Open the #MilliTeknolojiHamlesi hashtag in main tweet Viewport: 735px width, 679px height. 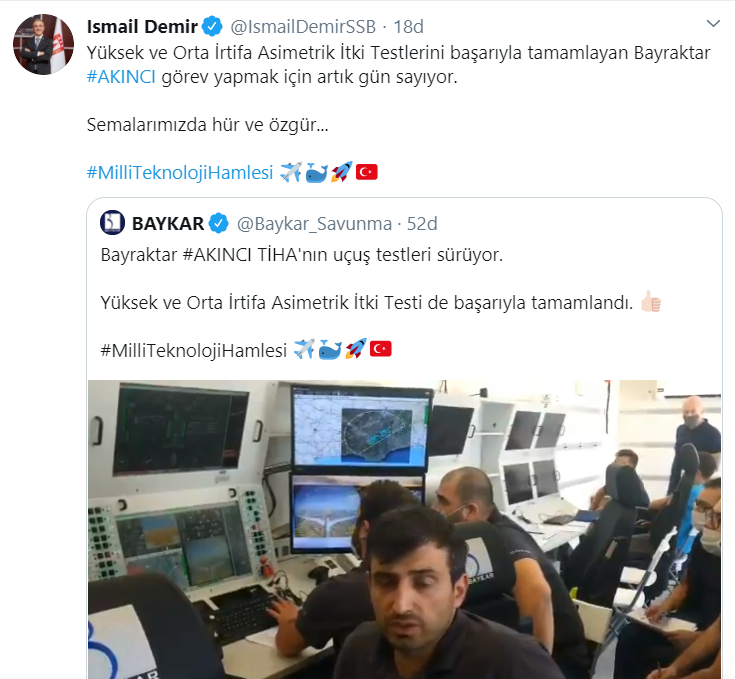click(x=180, y=172)
